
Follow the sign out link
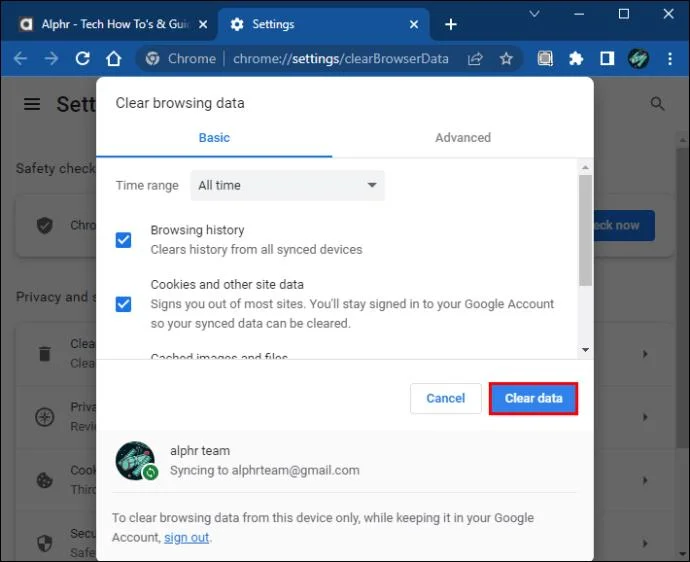tap(187, 537)
